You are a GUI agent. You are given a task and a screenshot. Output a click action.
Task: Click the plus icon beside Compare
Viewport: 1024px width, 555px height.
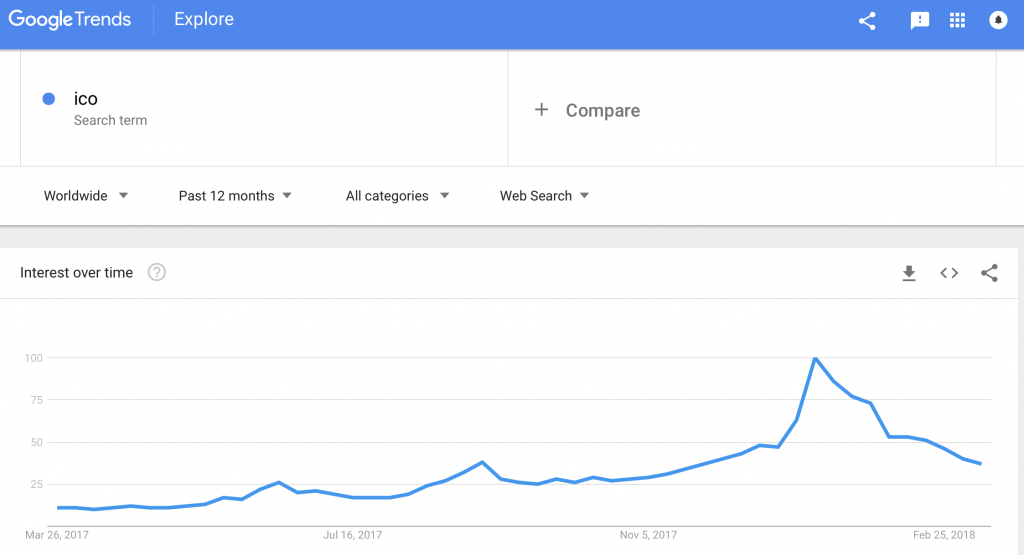tap(541, 110)
